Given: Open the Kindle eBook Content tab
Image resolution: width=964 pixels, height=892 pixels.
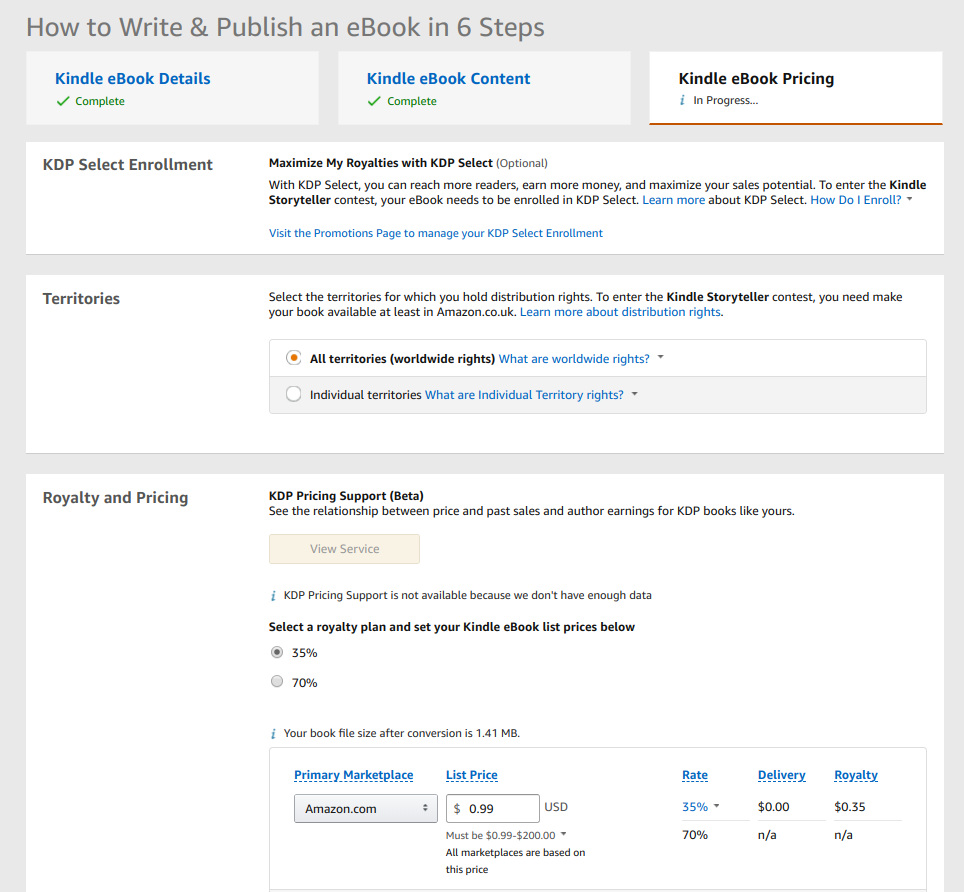Looking at the screenshot, I should tap(448, 79).
